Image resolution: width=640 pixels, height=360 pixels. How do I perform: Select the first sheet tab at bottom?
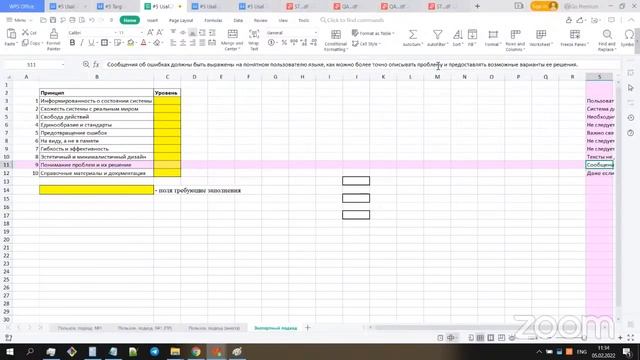[x=80, y=328]
